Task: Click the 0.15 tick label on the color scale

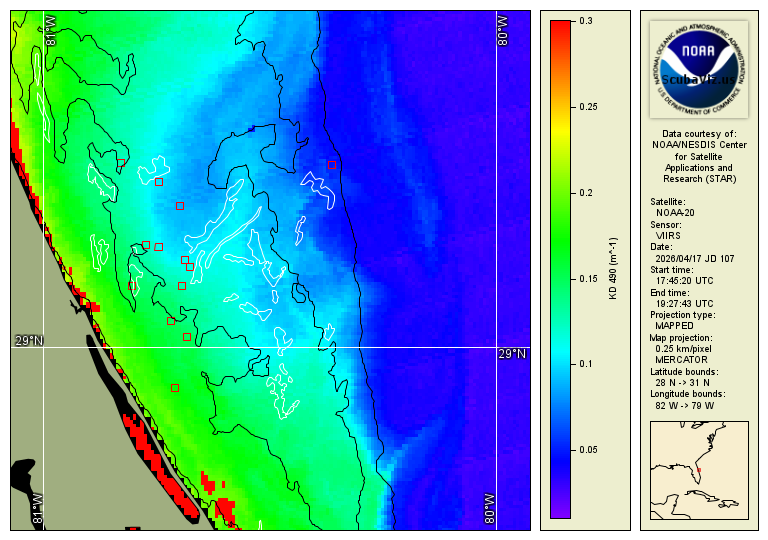Action: [589, 279]
